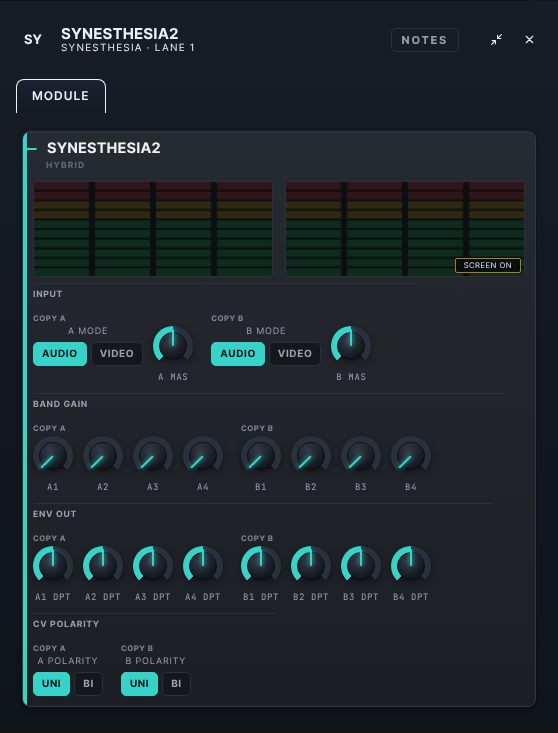Click the SY module logo
Image resolution: width=558 pixels, height=733 pixels.
33,40
